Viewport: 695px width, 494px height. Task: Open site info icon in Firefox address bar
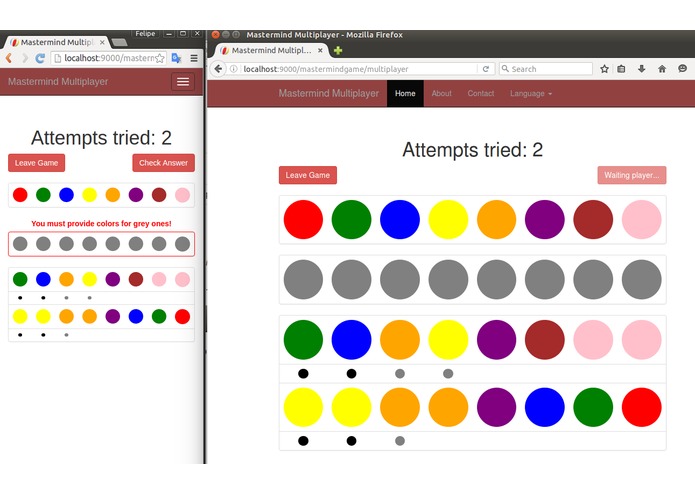[234, 69]
